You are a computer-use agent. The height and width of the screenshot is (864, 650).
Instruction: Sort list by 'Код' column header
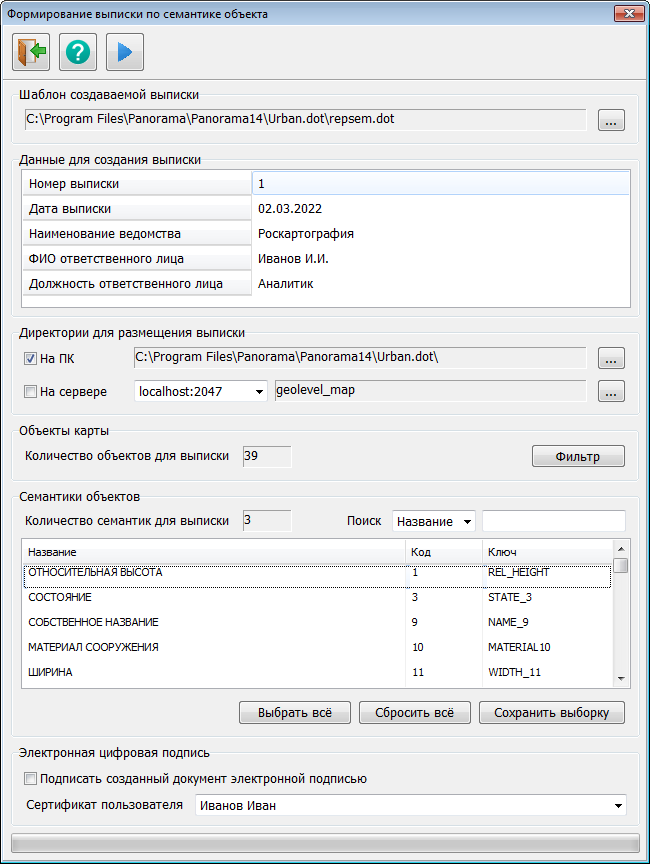(442, 552)
